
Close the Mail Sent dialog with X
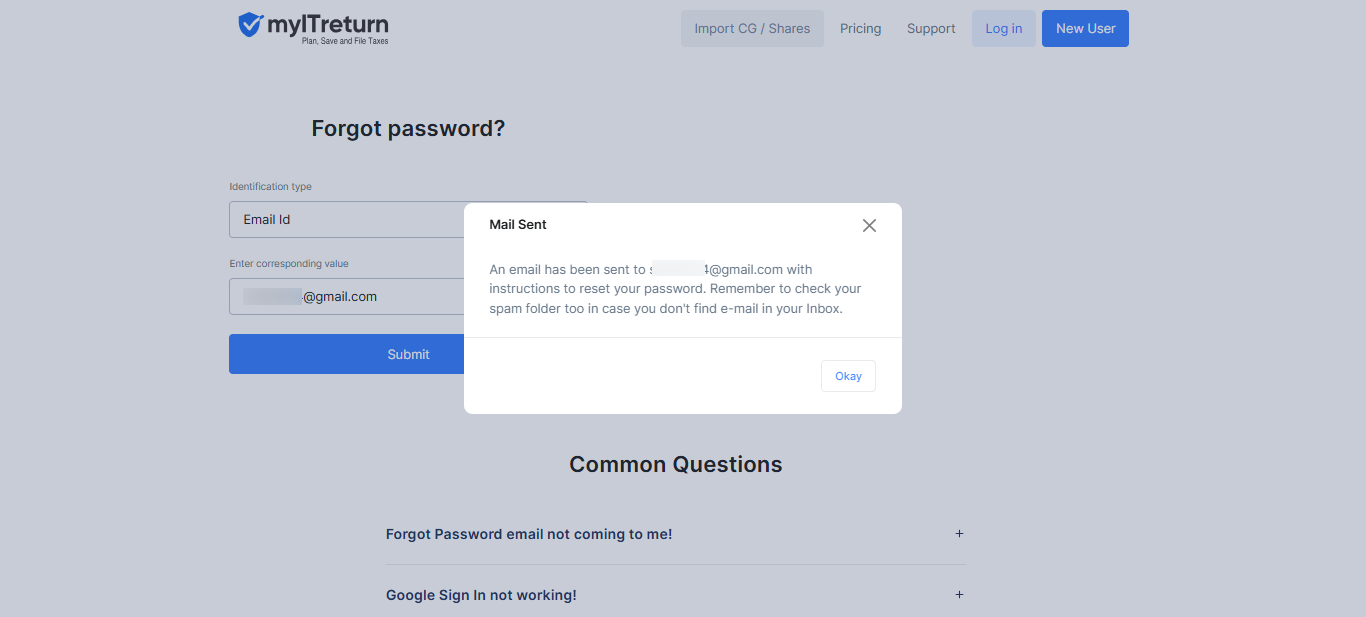pyautogui.click(x=869, y=226)
